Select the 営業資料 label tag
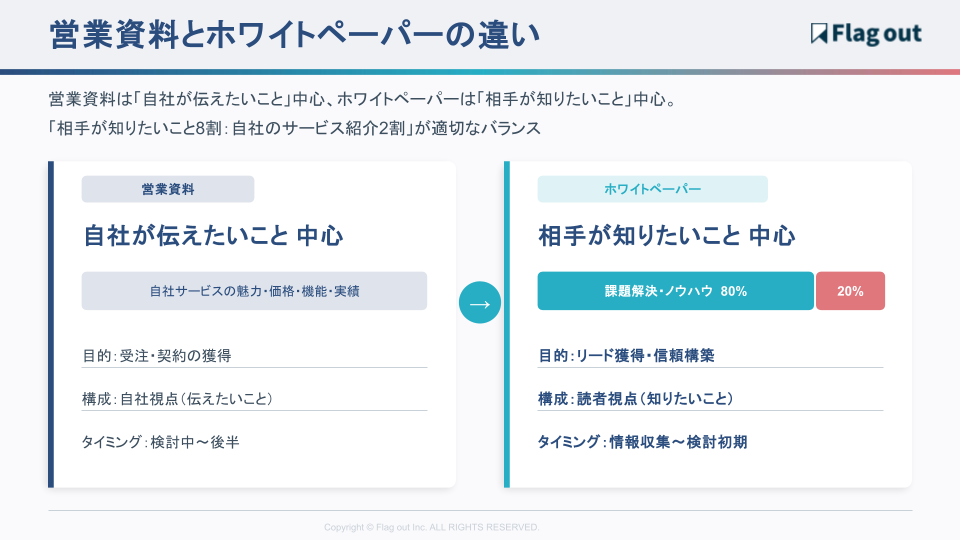960x540 pixels. click(x=168, y=189)
